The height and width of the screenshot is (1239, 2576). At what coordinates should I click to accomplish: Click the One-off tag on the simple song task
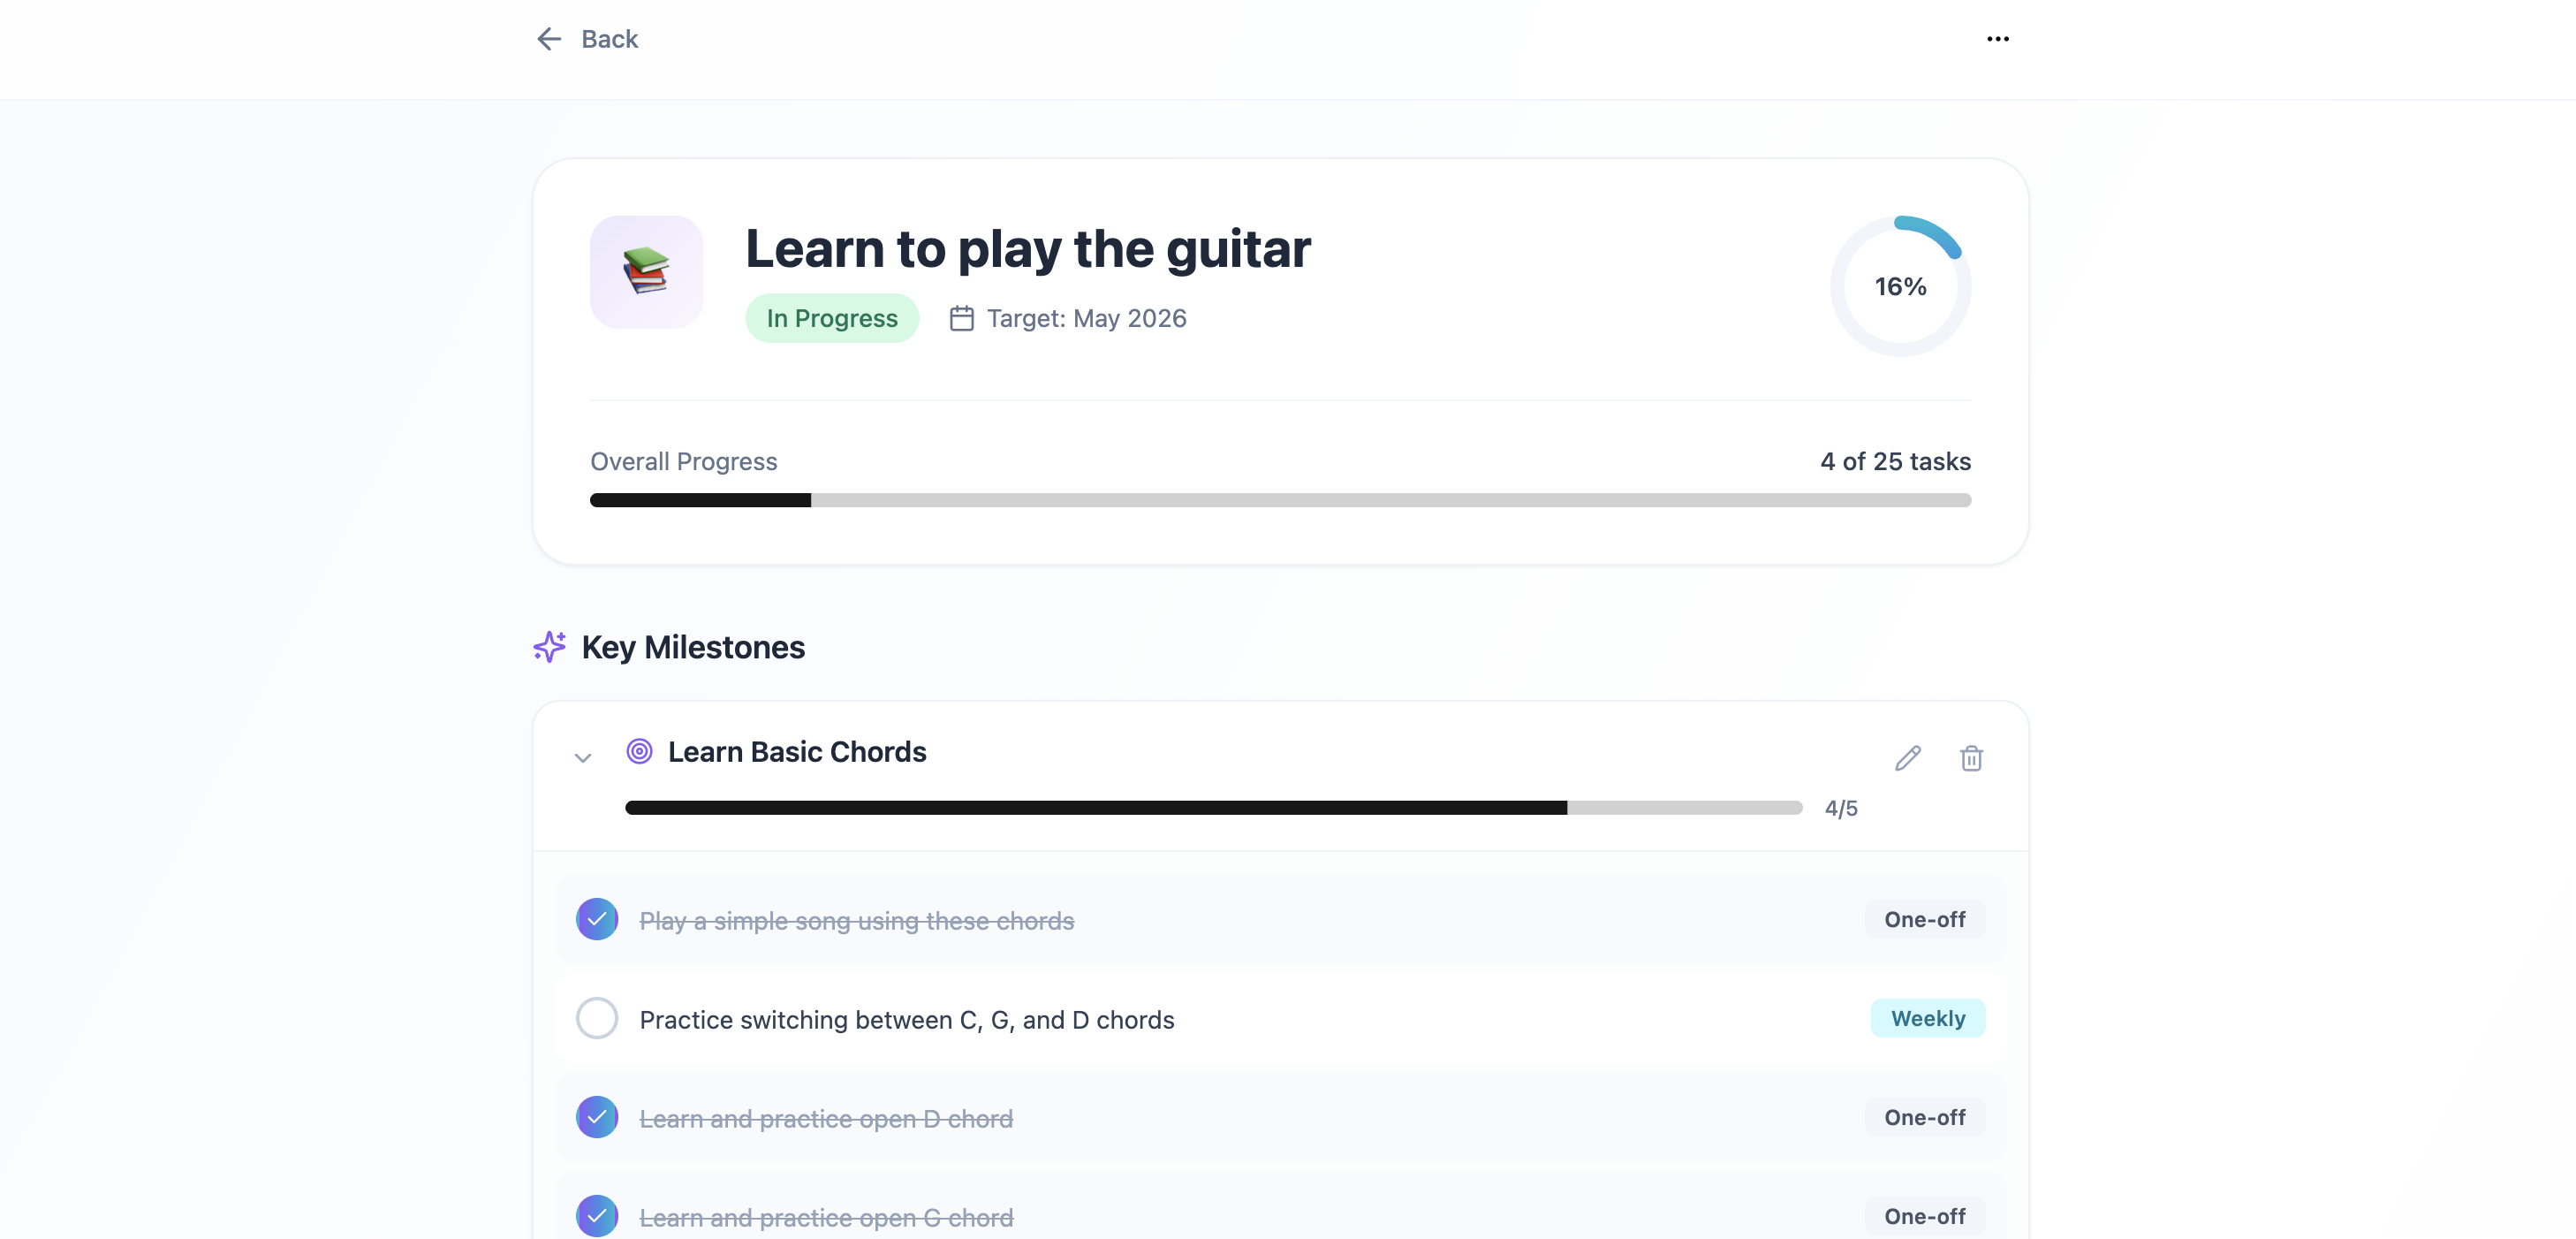(x=1924, y=919)
